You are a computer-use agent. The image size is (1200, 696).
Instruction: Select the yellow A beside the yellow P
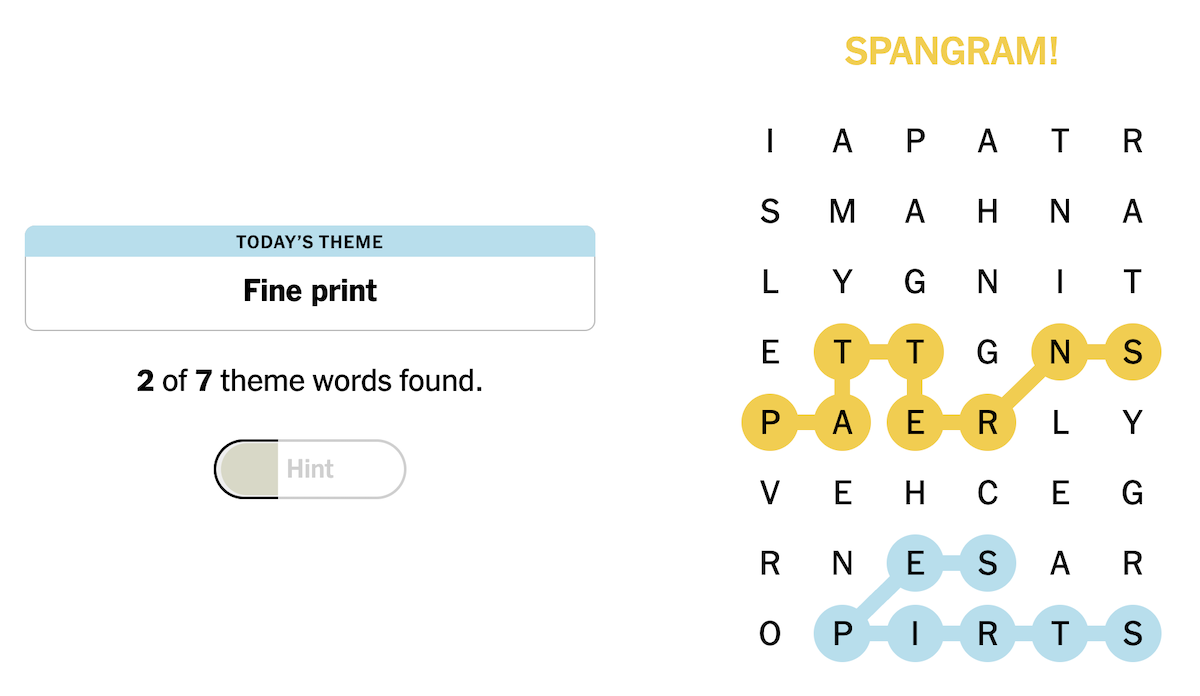point(842,422)
